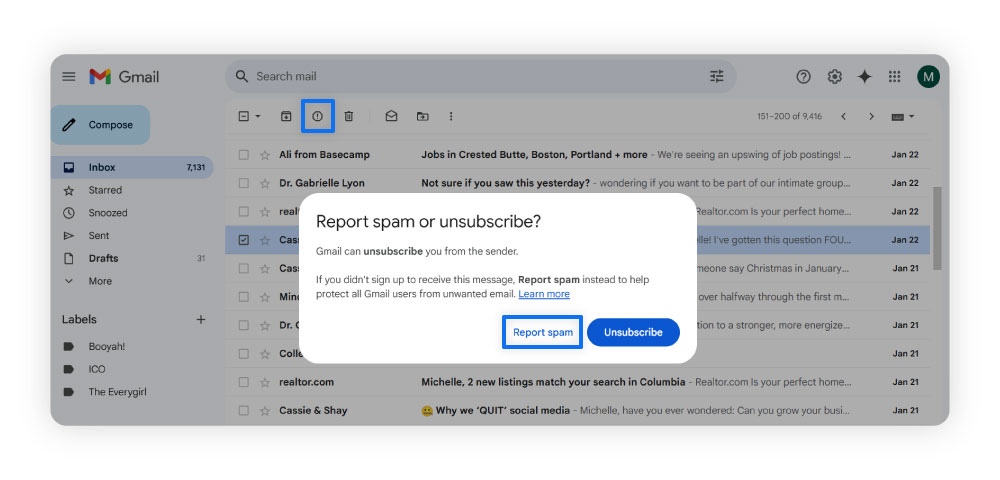Star the Ali from Basecamp email

265,155
